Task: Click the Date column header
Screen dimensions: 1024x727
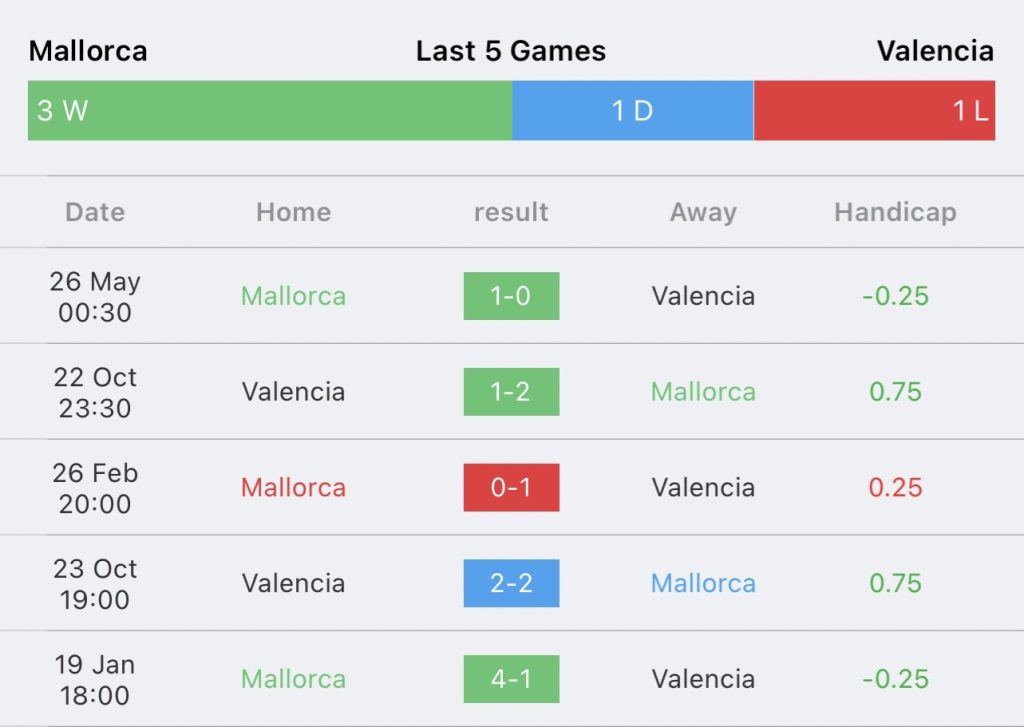Action: 95,212
